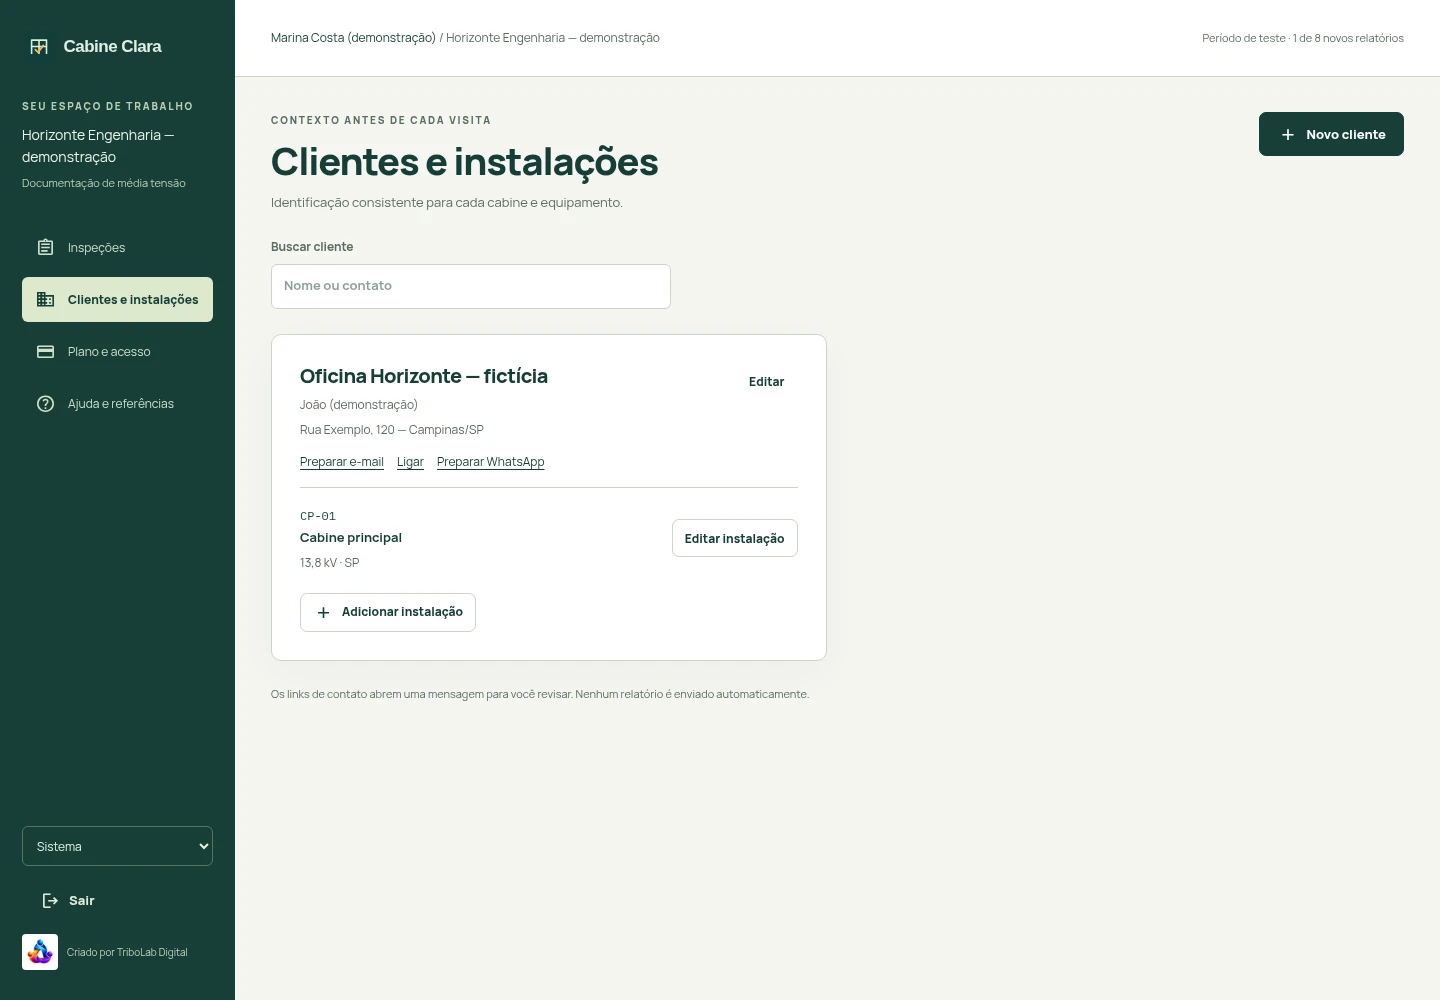Click the plus icon in Adicionar instalação

click(323, 612)
